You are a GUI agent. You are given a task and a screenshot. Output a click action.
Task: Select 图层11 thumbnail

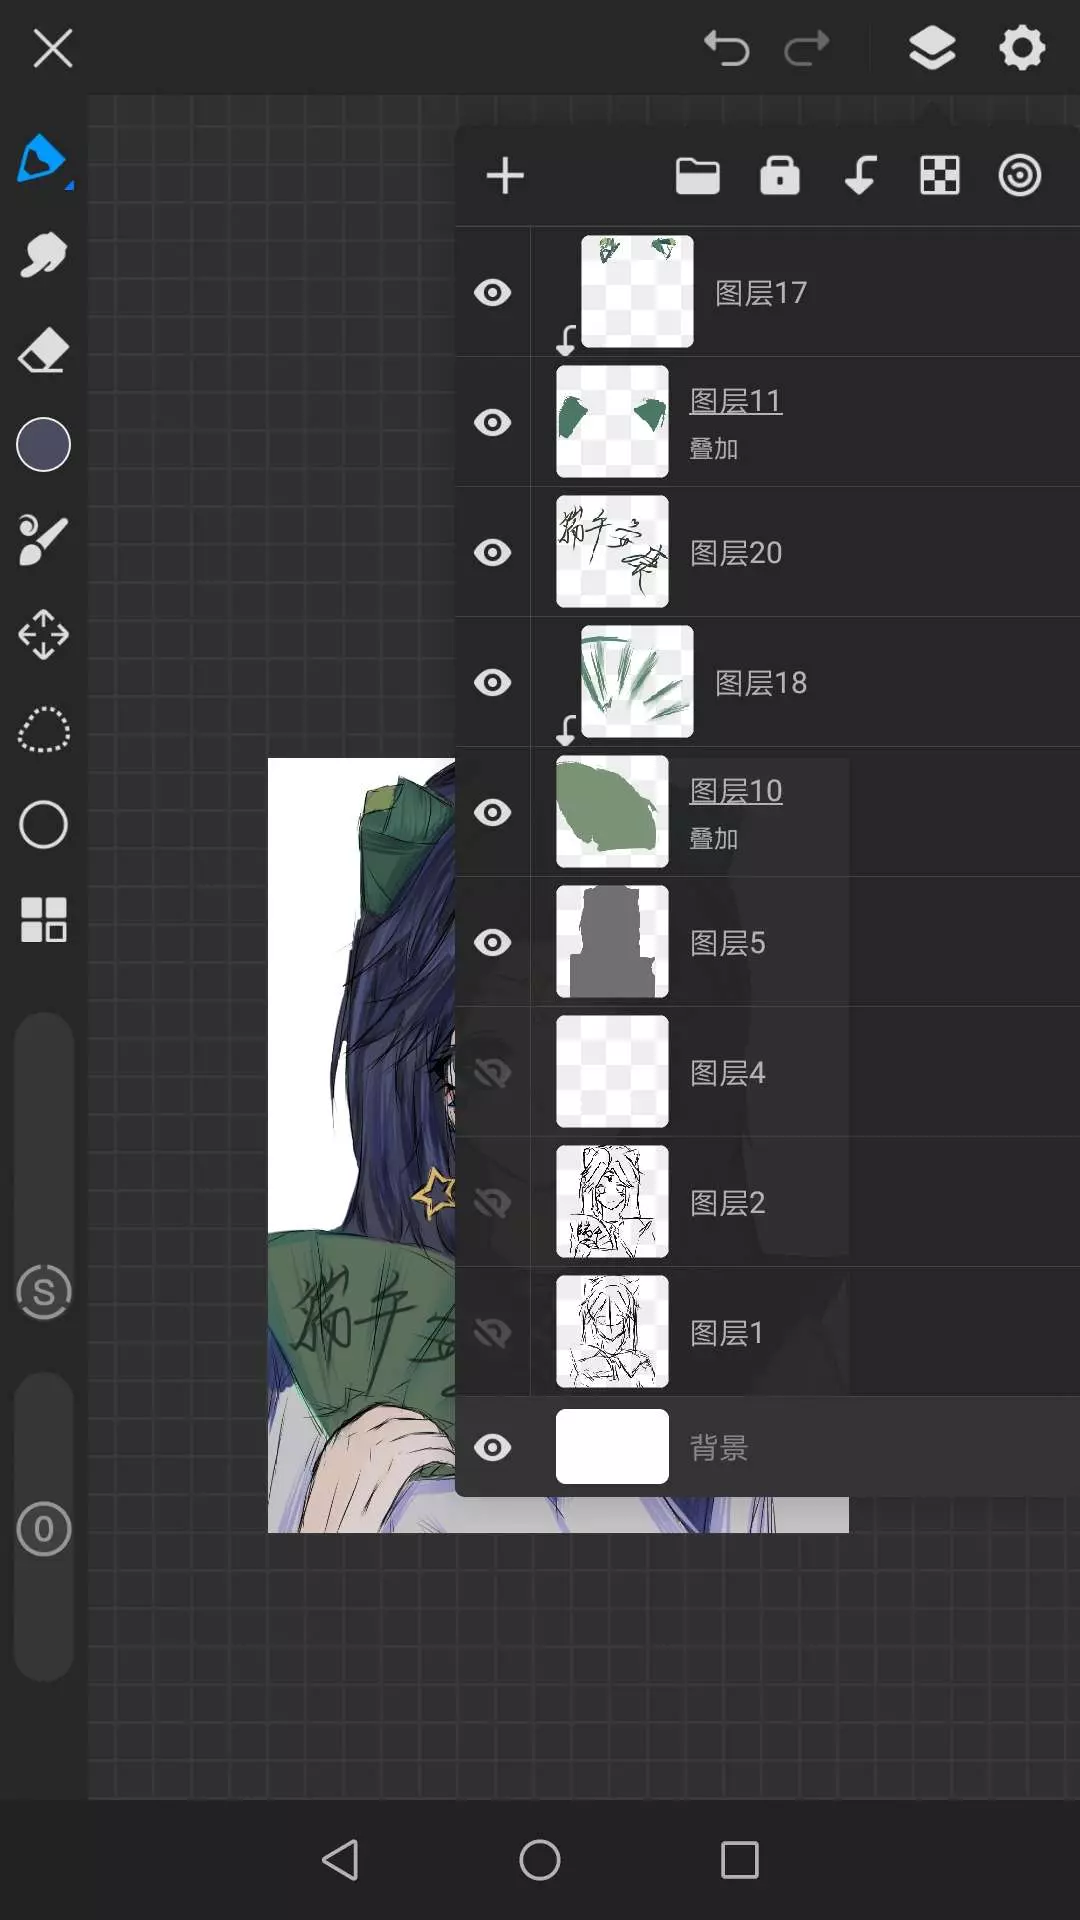click(x=612, y=422)
